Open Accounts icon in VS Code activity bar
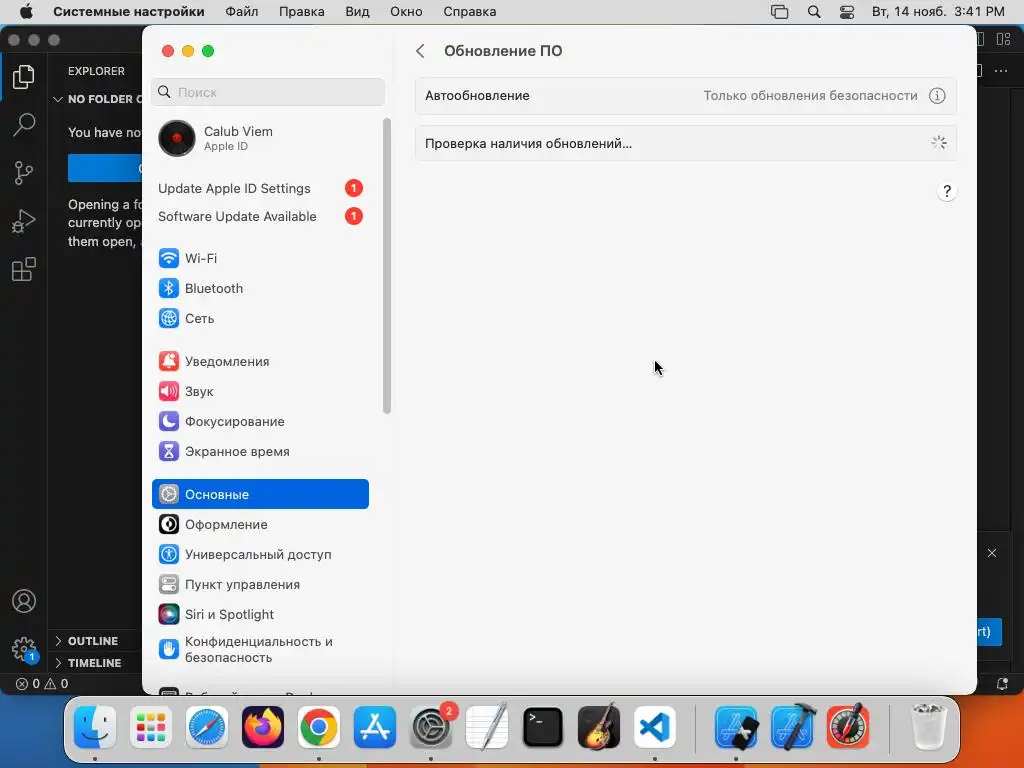 click(x=24, y=601)
